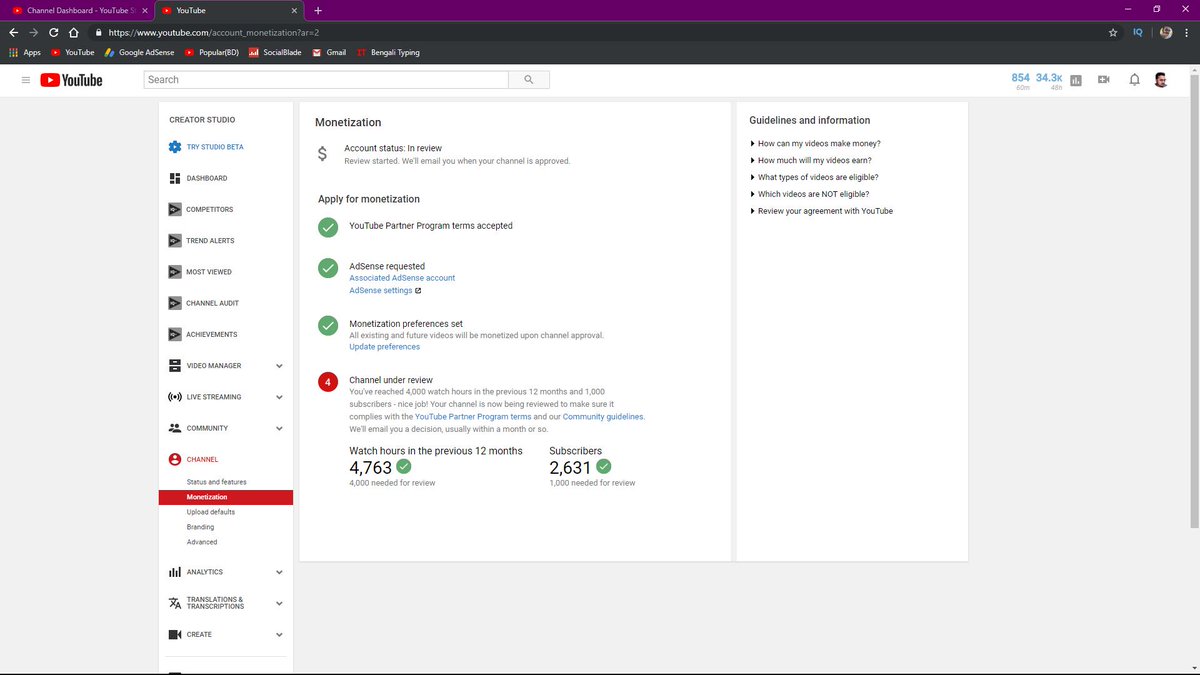This screenshot has width=1200, height=675.
Task: Click the browser reload button
Action: pos(53,32)
